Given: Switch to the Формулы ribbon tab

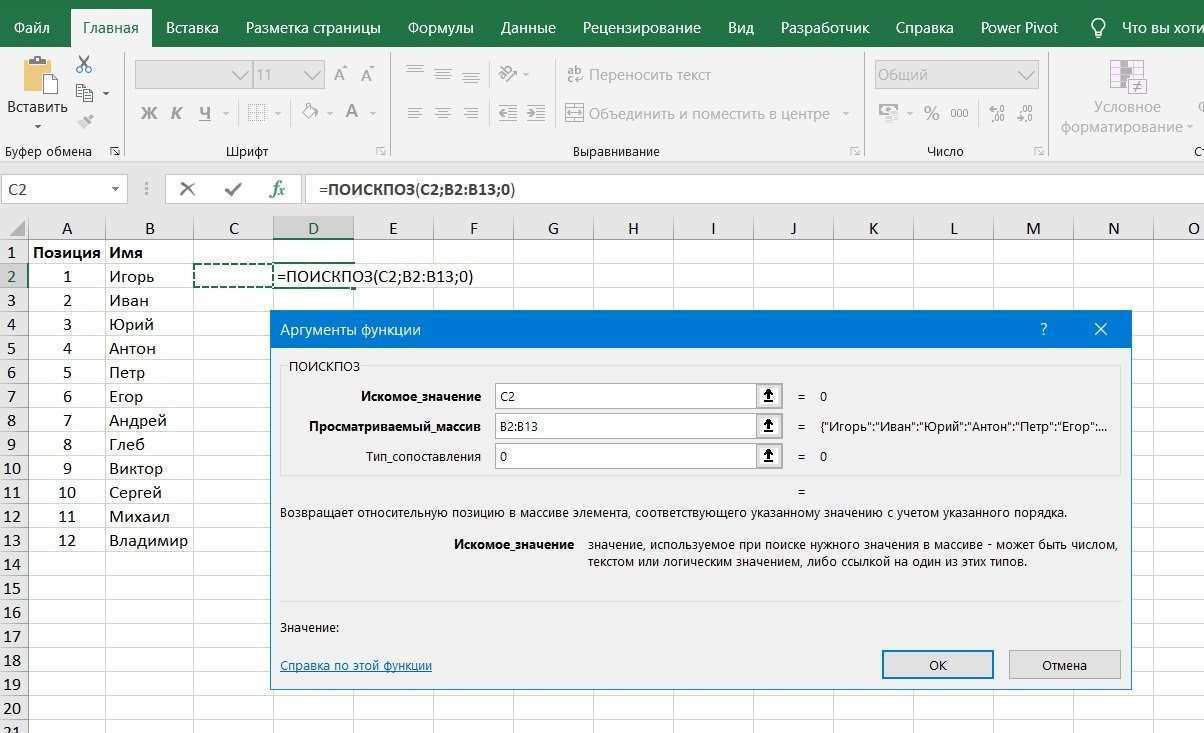Looking at the screenshot, I should tap(440, 27).
